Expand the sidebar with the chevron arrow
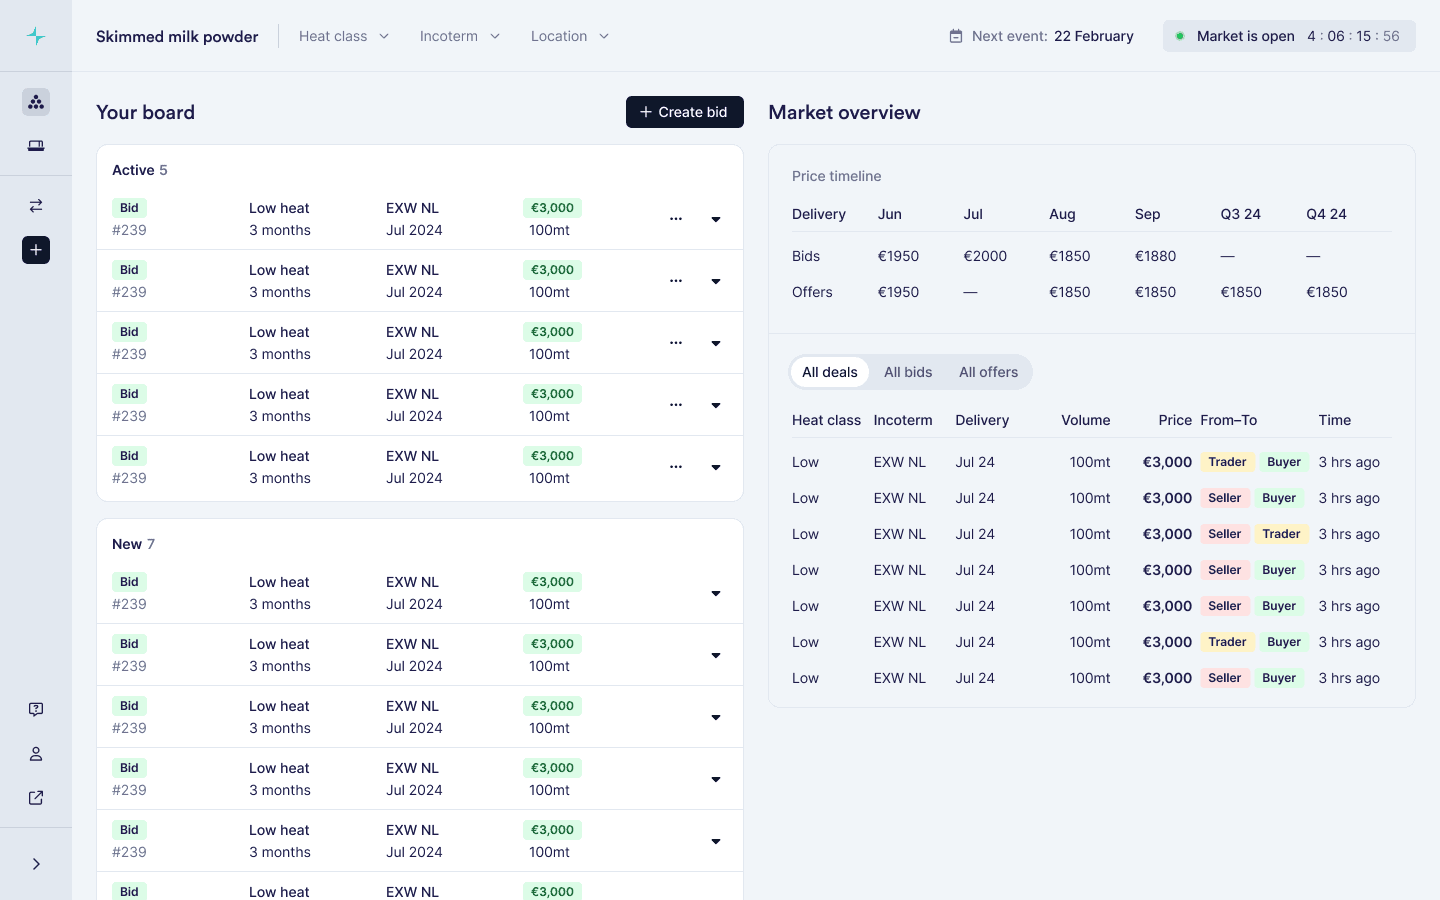1440x900 pixels. pos(36,864)
